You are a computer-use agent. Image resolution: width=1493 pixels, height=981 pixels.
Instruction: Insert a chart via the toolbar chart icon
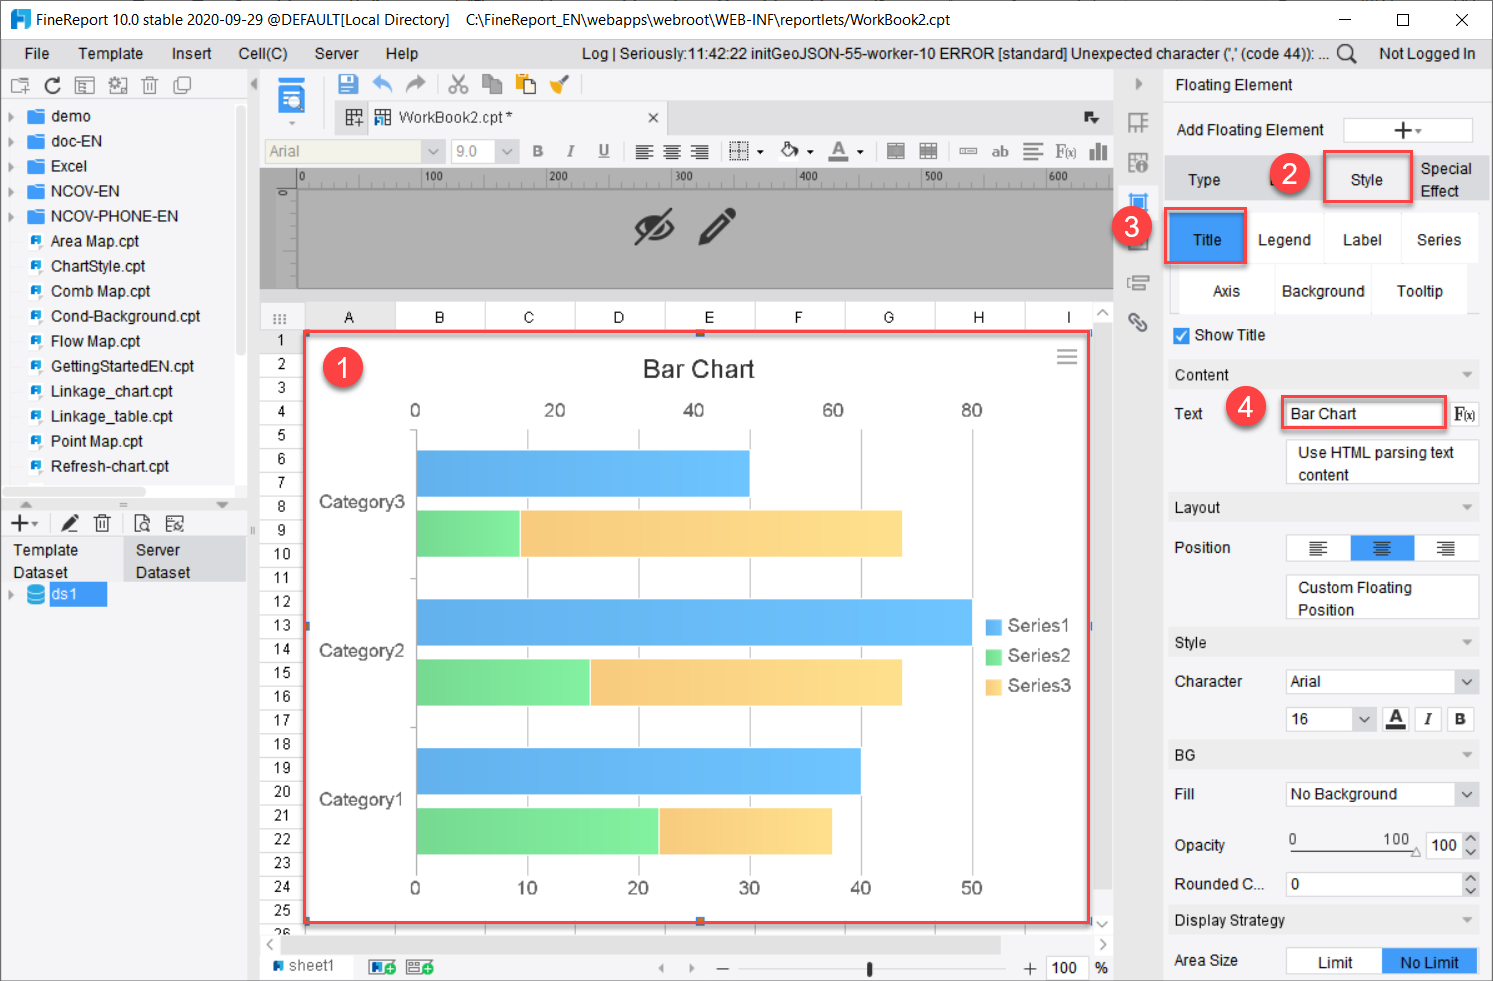[x=1097, y=151]
